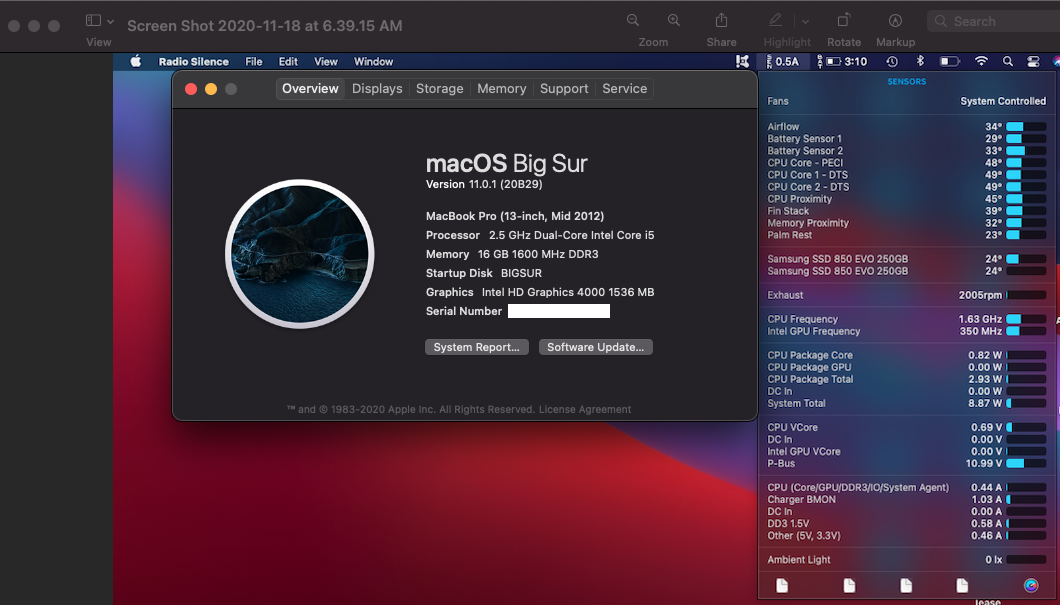Click the Version 11.0.1 (20B29) text
1060x605 pixels.
(484, 185)
